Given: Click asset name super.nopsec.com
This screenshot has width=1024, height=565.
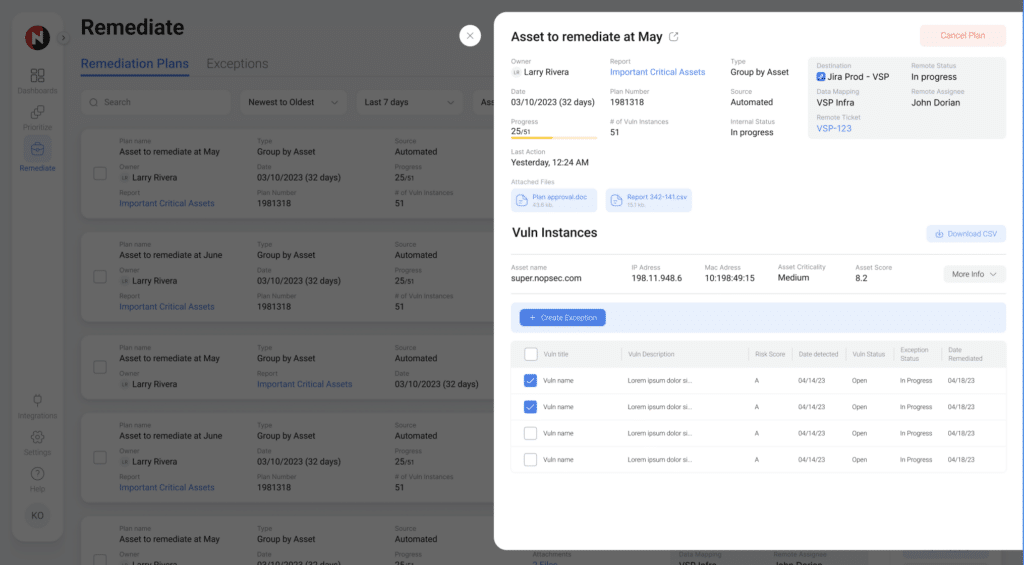Looking at the screenshot, I should coord(546,278).
